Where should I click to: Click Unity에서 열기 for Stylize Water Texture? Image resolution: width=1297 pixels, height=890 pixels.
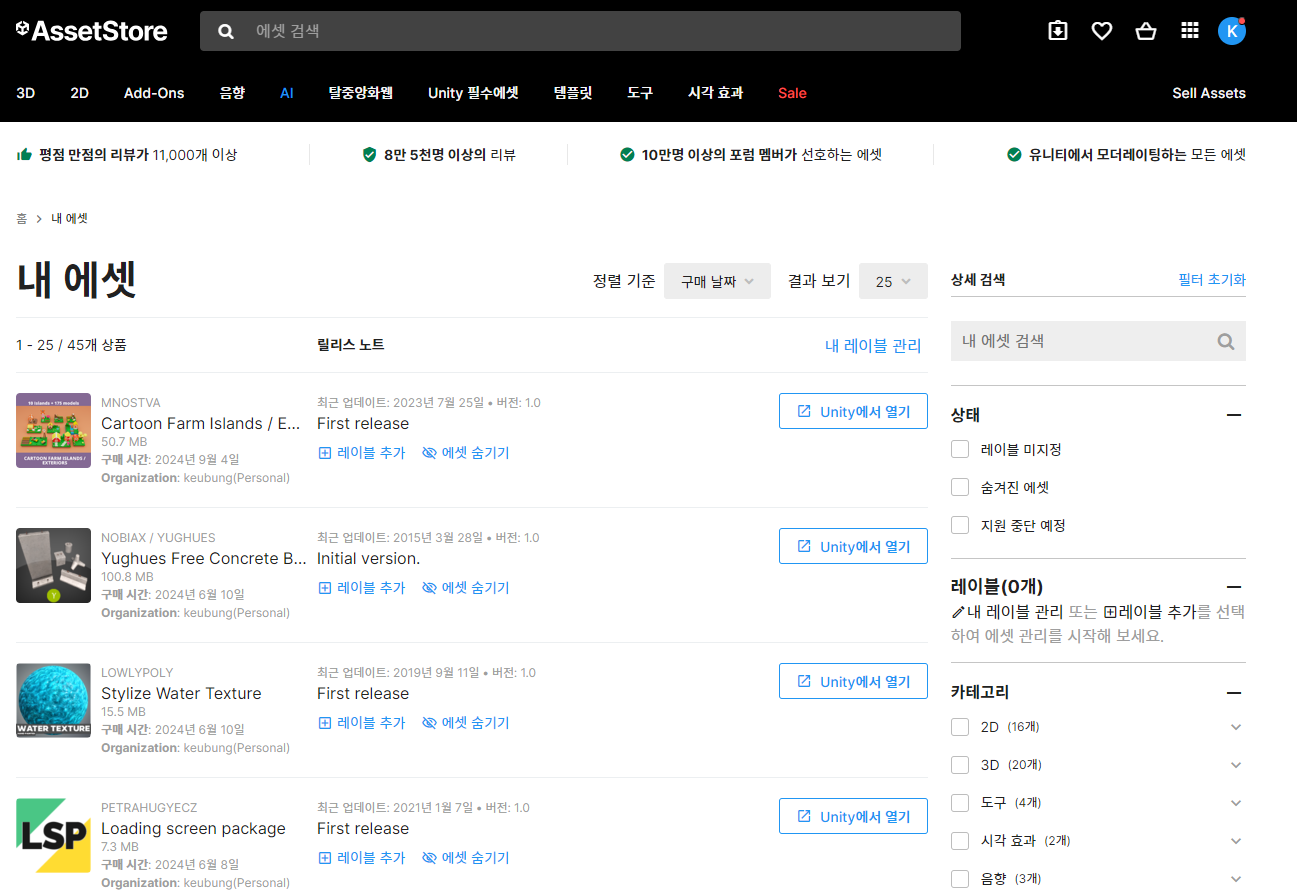(x=853, y=681)
